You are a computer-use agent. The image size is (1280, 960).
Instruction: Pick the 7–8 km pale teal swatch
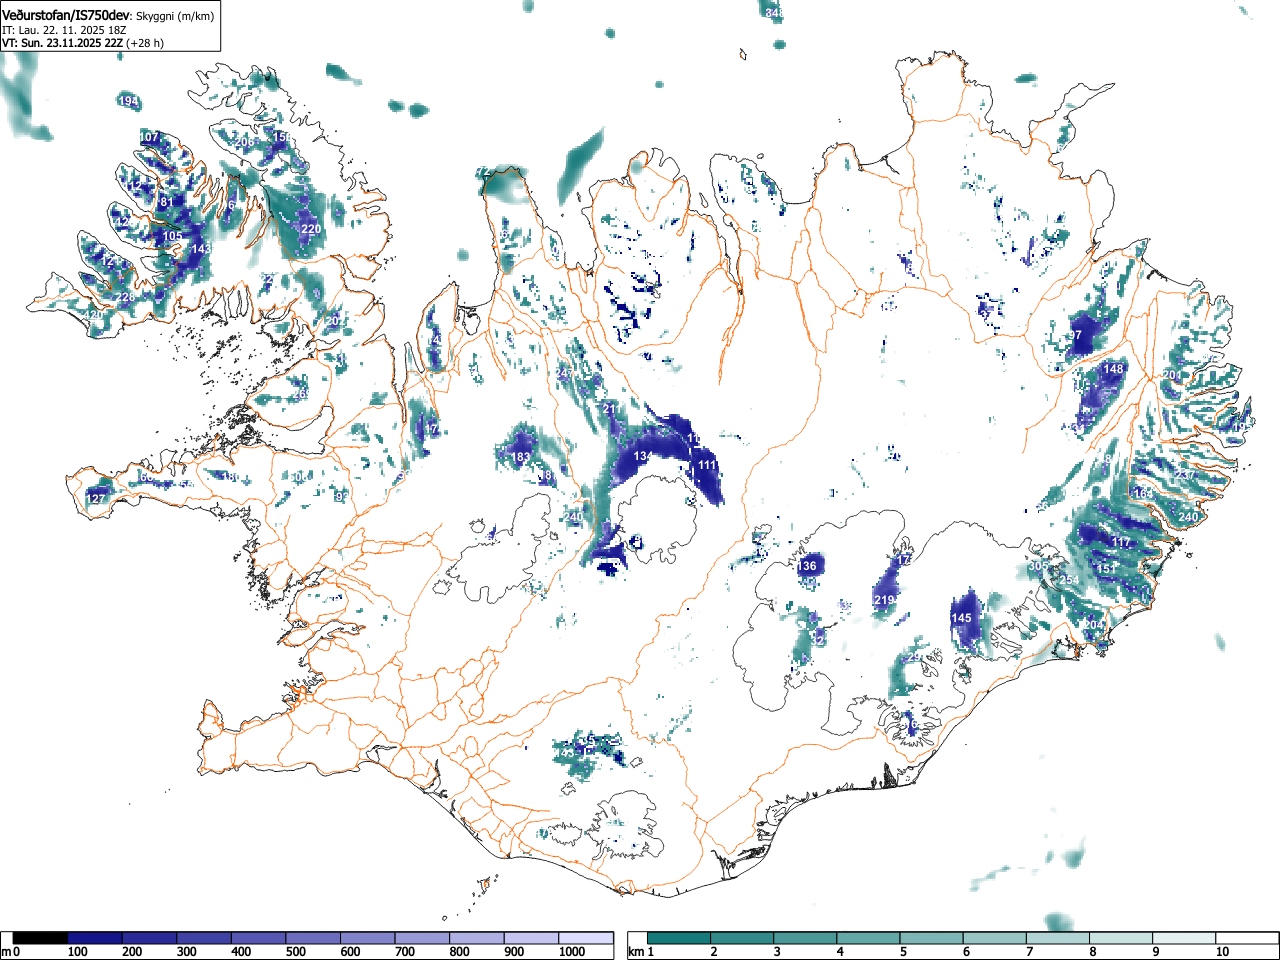1057,938
